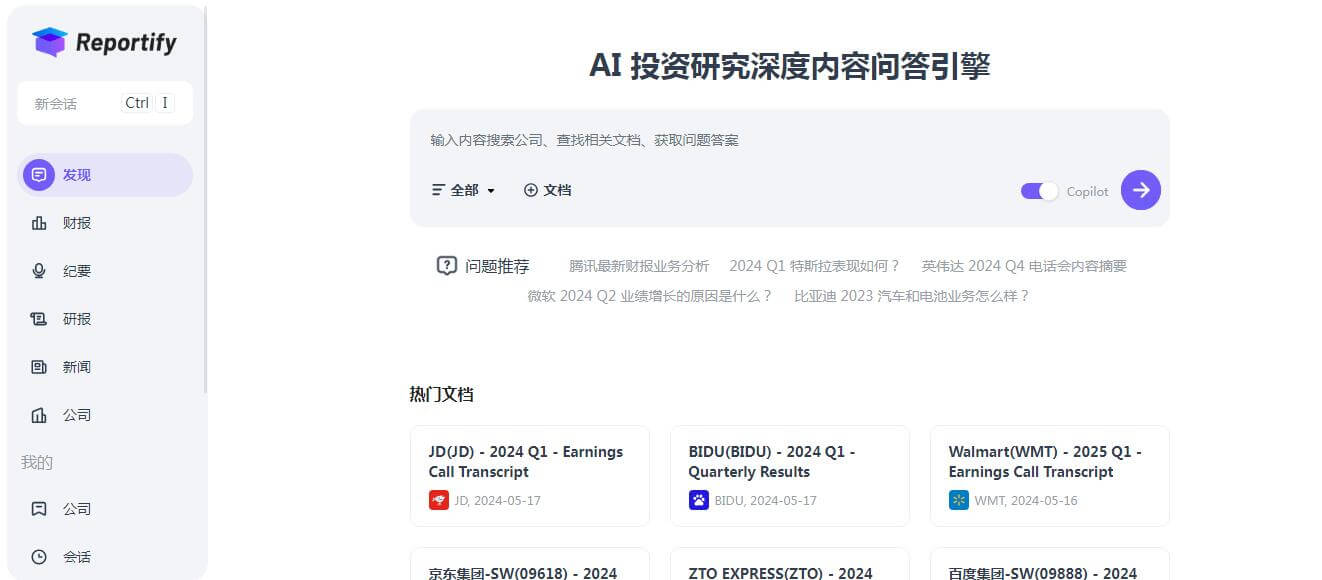The height and width of the screenshot is (580, 1322).
Task: Click the WMT logo on the Walmart card
Action: (960, 499)
